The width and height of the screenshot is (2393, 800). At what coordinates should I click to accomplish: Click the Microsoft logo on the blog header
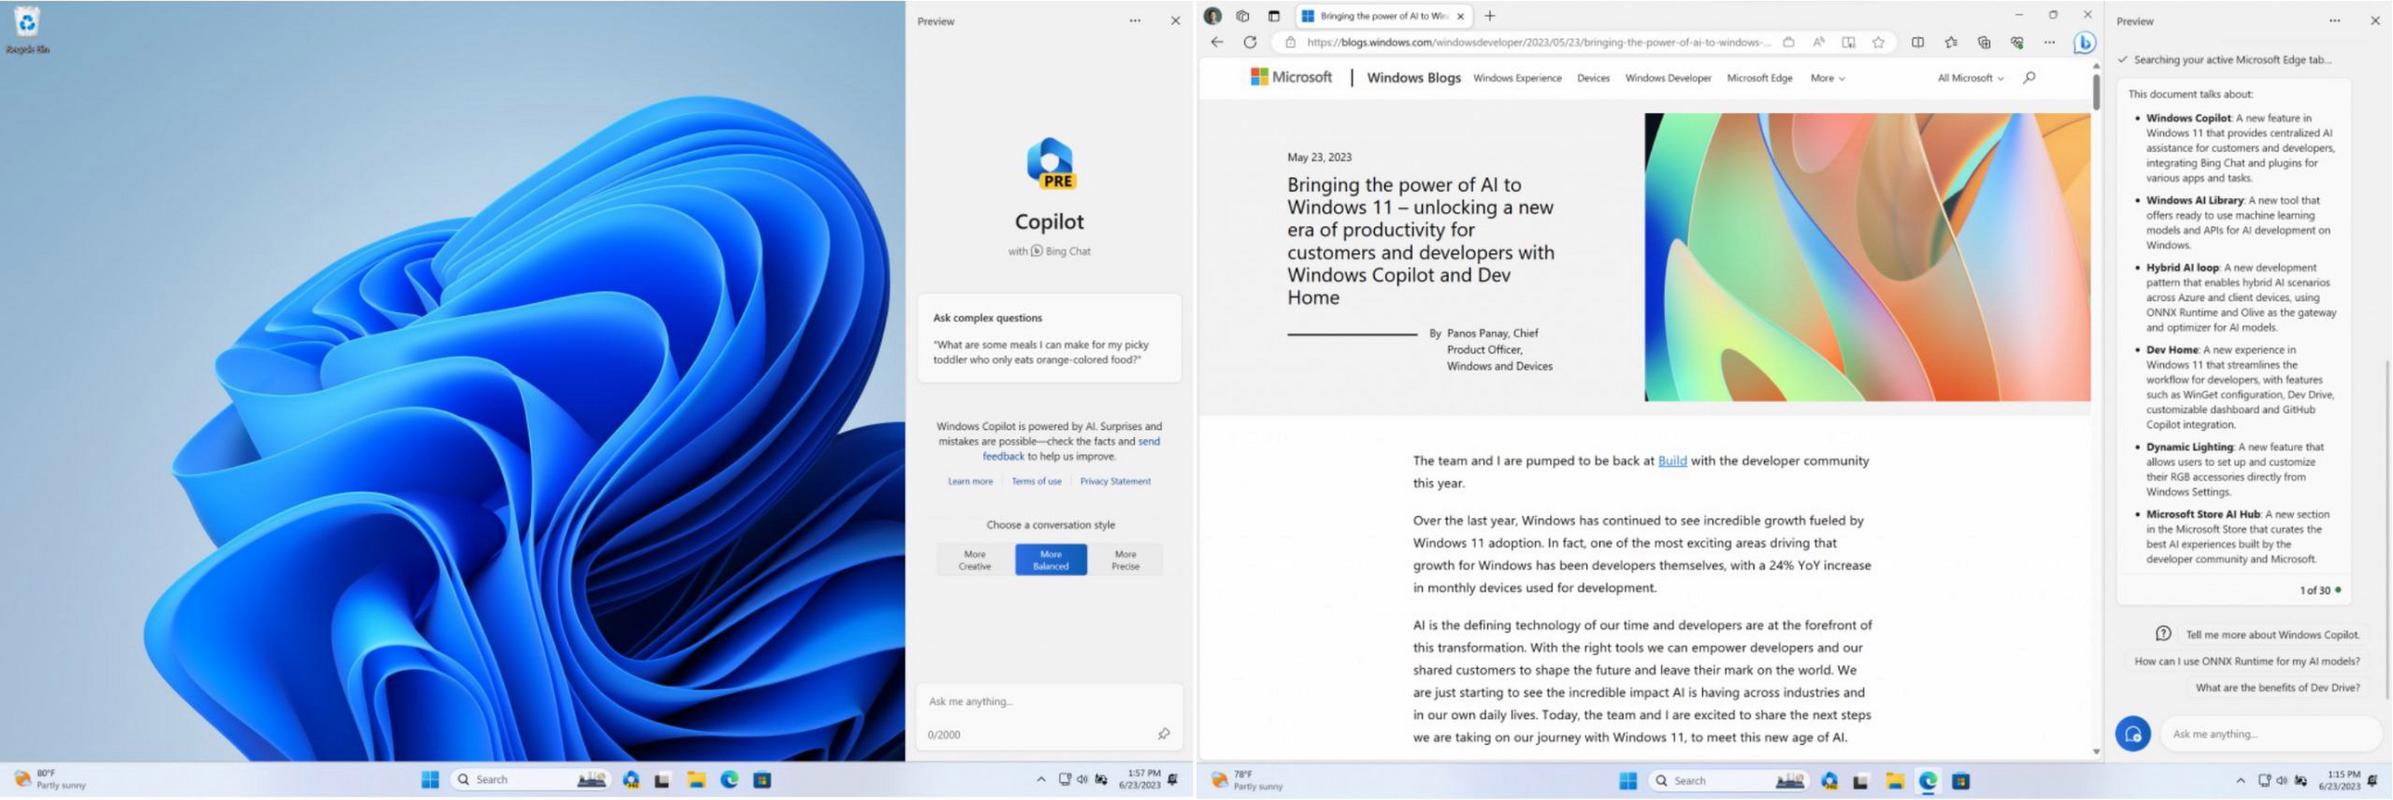click(x=1291, y=77)
